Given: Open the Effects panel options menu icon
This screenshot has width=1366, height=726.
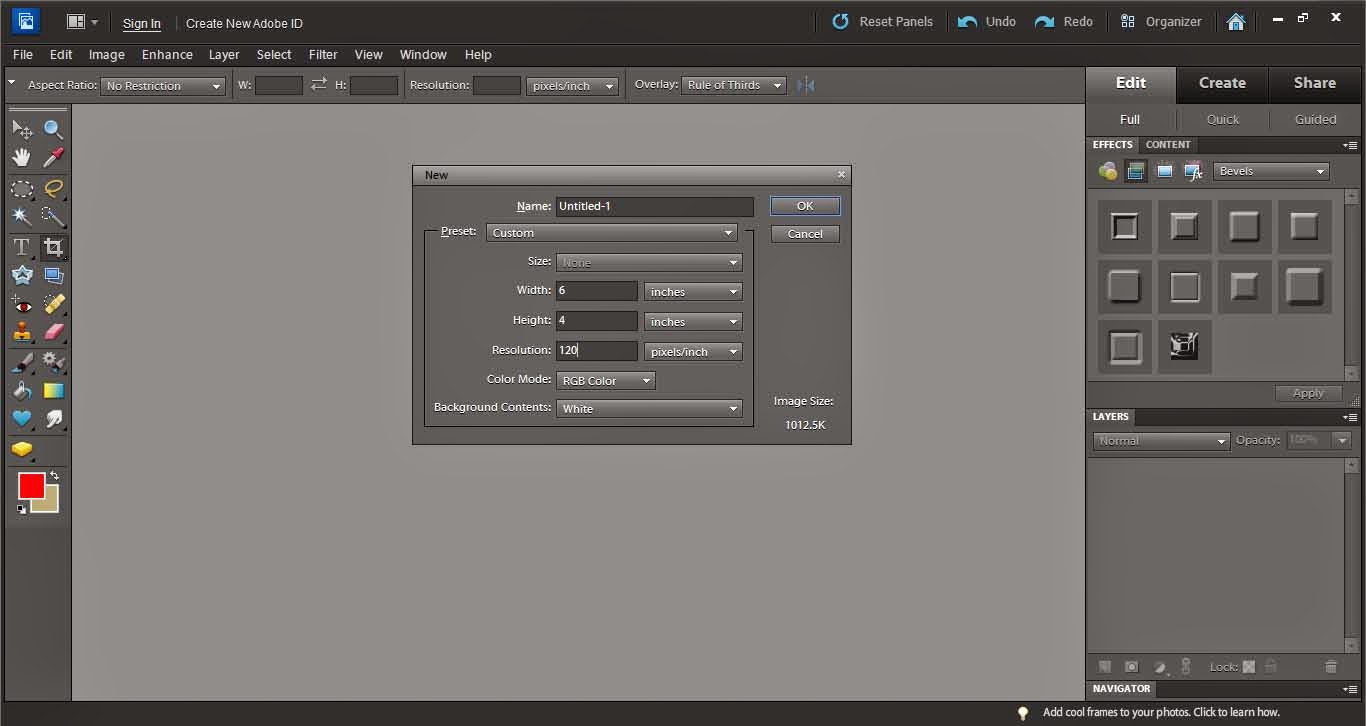Looking at the screenshot, I should 1350,145.
